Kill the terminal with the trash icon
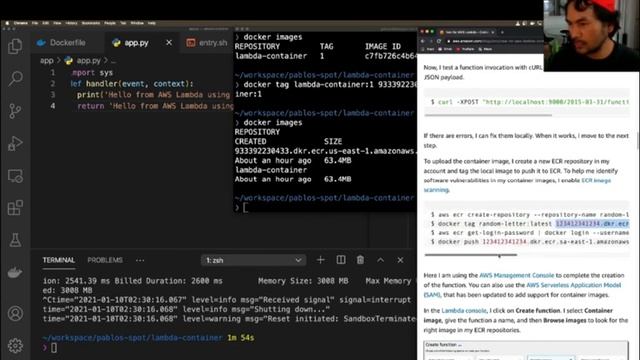The width and height of the screenshot is (640, 360). pyautogui.click(x=360, y=260)
